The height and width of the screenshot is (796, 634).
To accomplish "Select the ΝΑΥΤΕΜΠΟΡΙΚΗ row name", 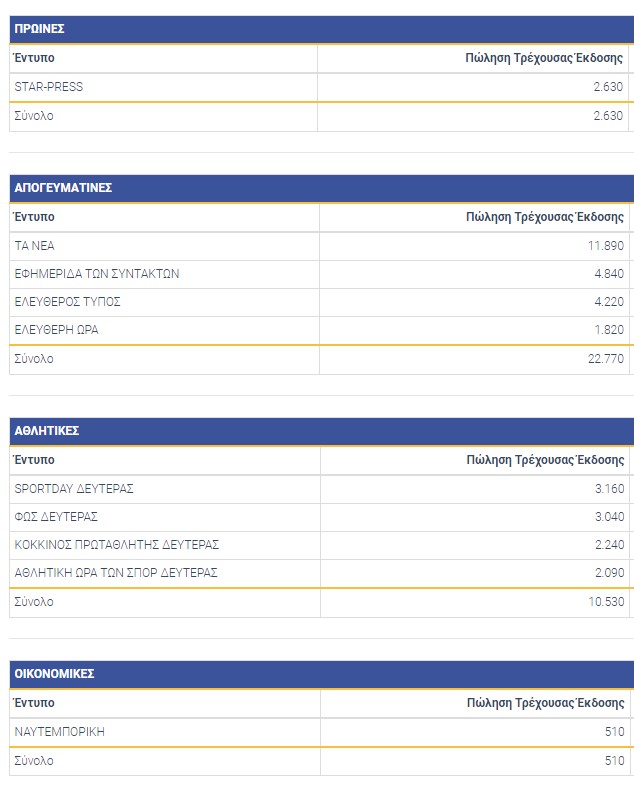I will (x=60, y=732).
